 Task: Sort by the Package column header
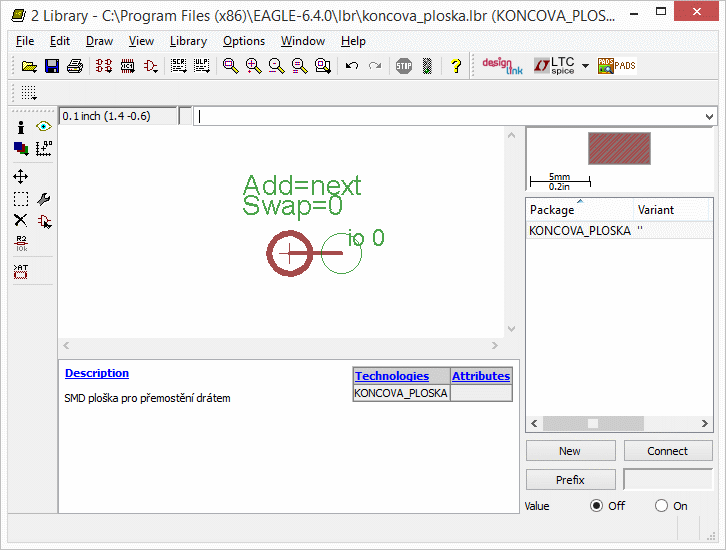click(x=578, y=210)
